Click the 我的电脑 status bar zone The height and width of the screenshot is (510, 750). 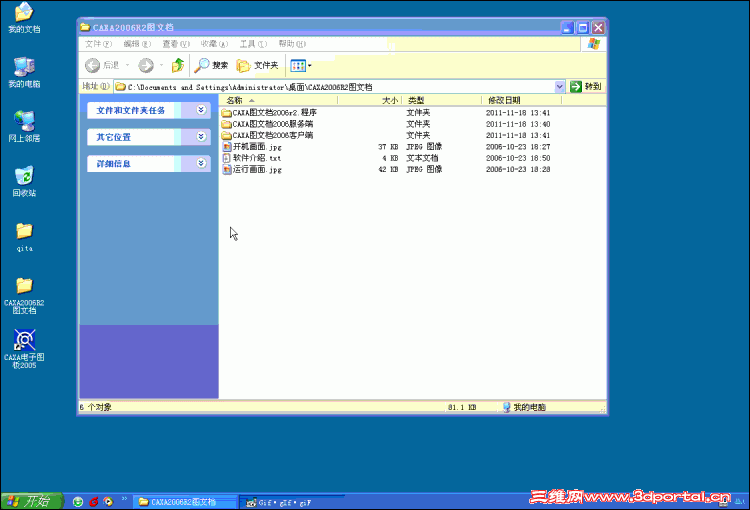pos(524,408)
